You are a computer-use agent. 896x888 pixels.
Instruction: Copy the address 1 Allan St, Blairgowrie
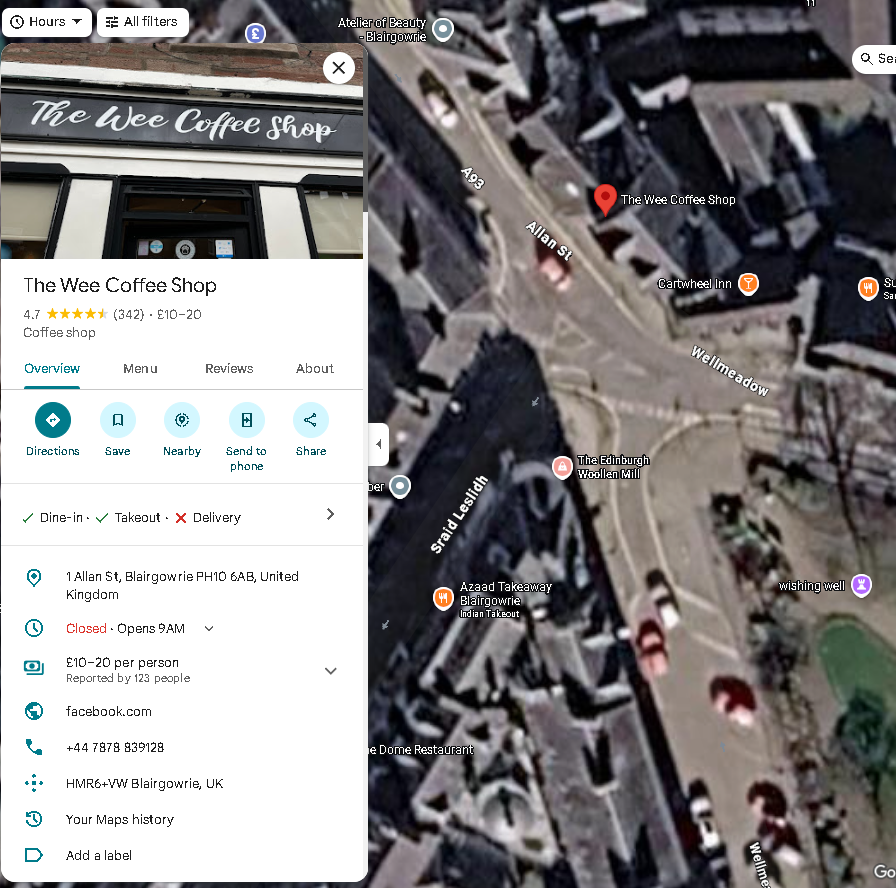(x=182, y=585)
